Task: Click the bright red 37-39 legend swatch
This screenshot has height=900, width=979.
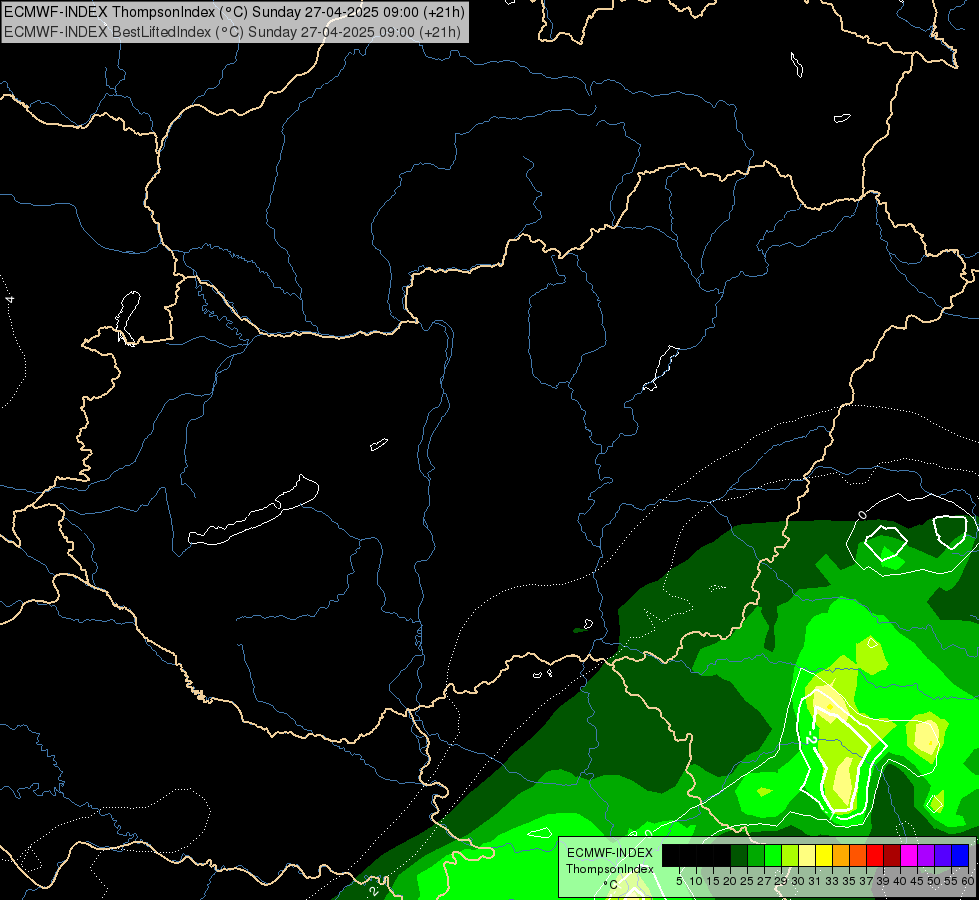Action: 875,855
